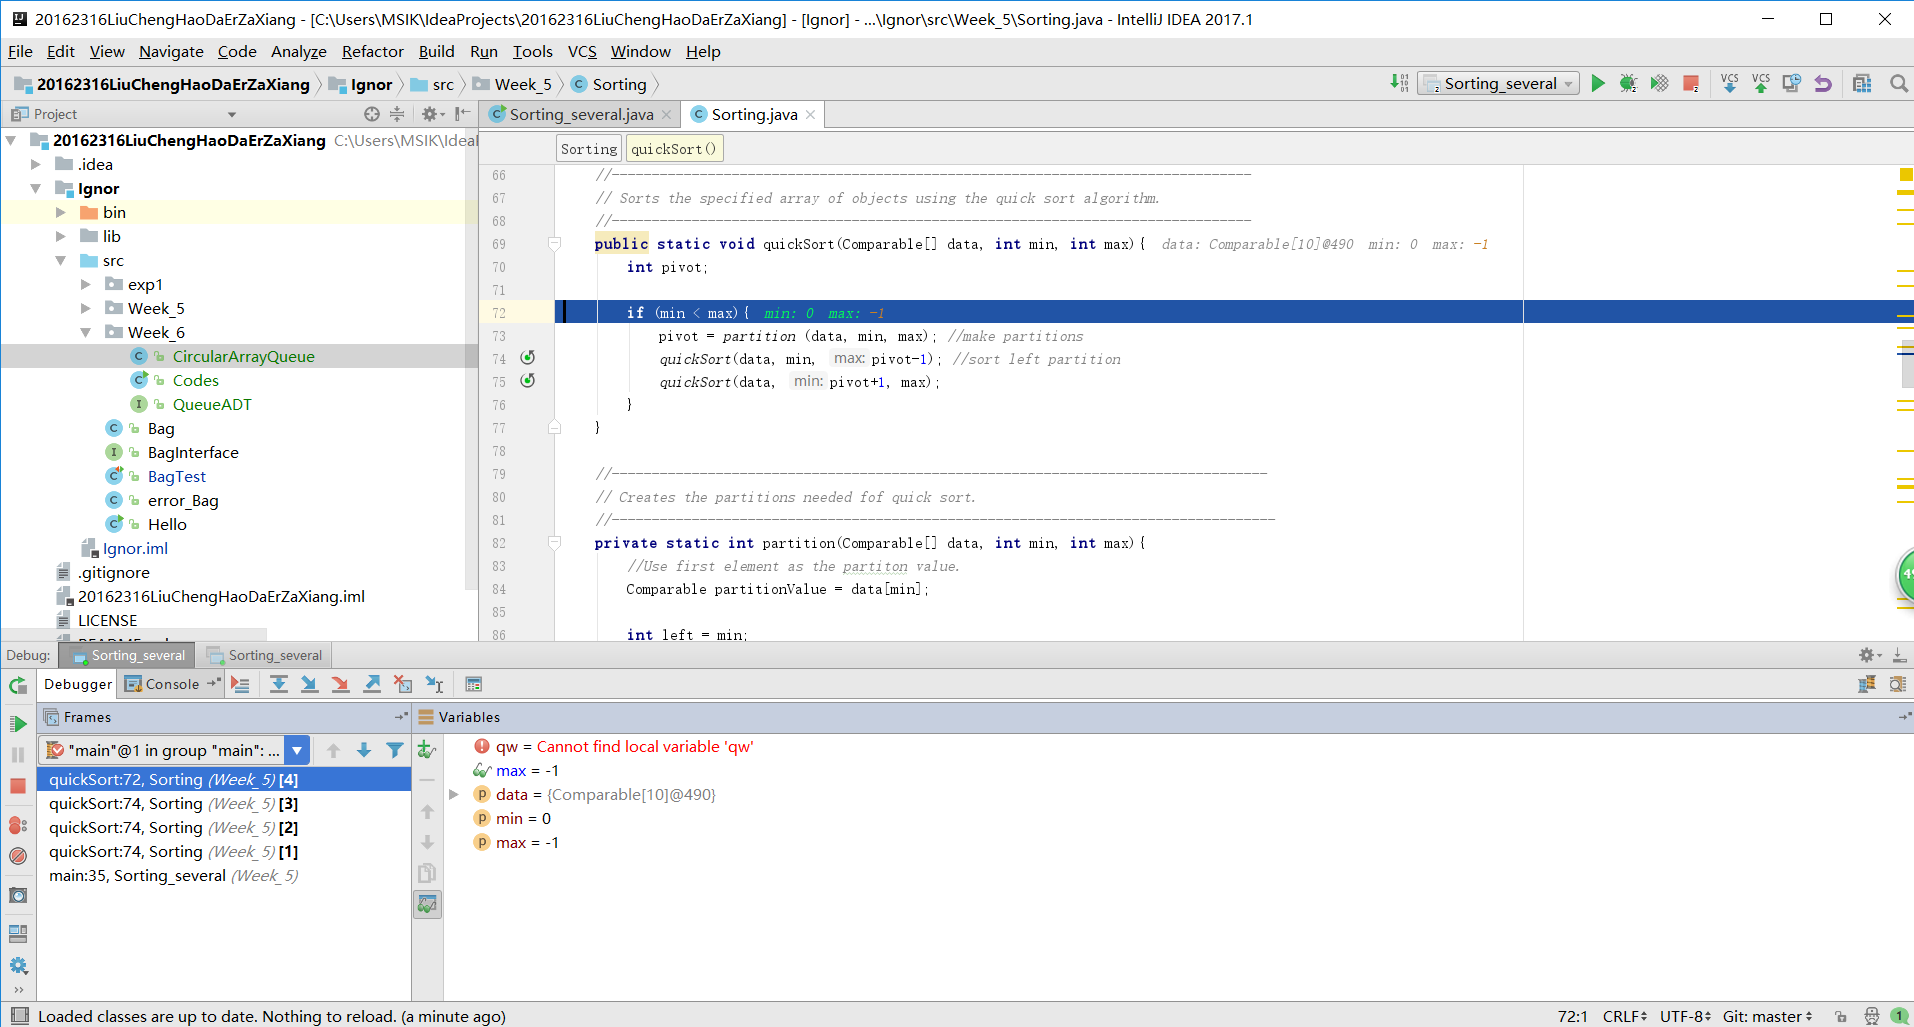Click Scroll from Source target icon in Project panel

(372, 114)
